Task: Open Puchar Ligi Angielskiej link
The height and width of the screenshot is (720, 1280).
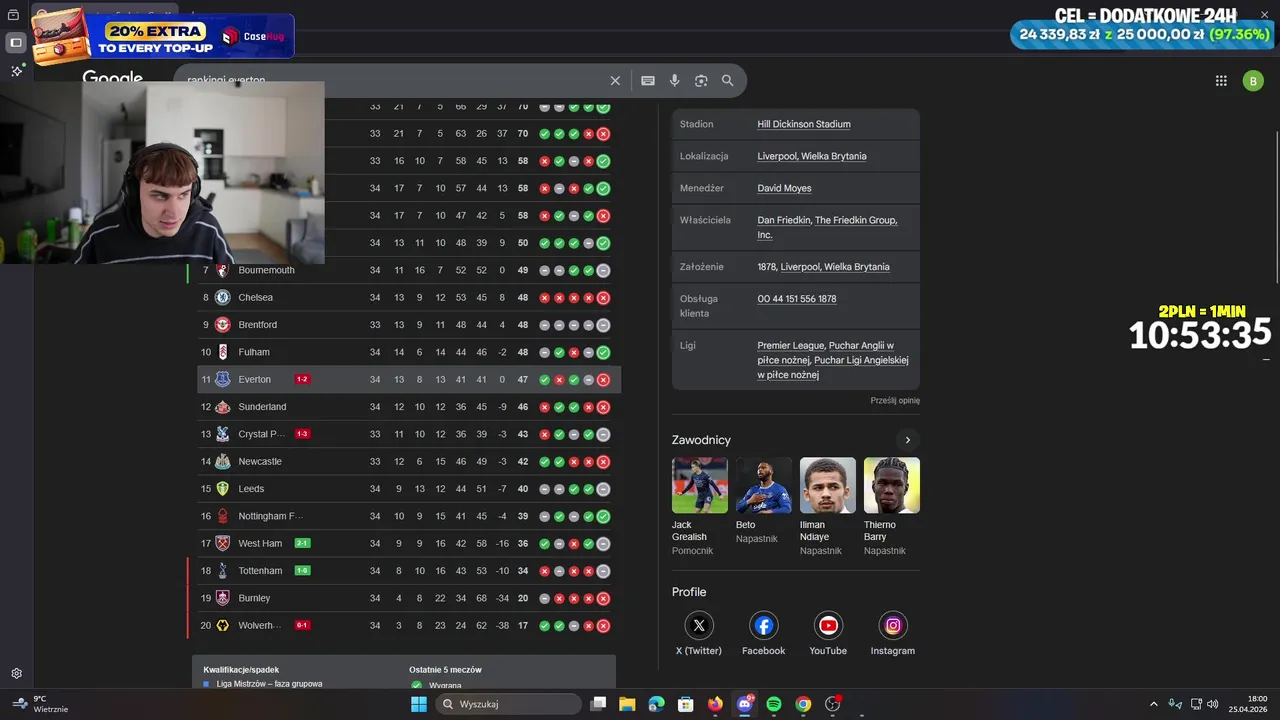Action: [x=833, y=367]
